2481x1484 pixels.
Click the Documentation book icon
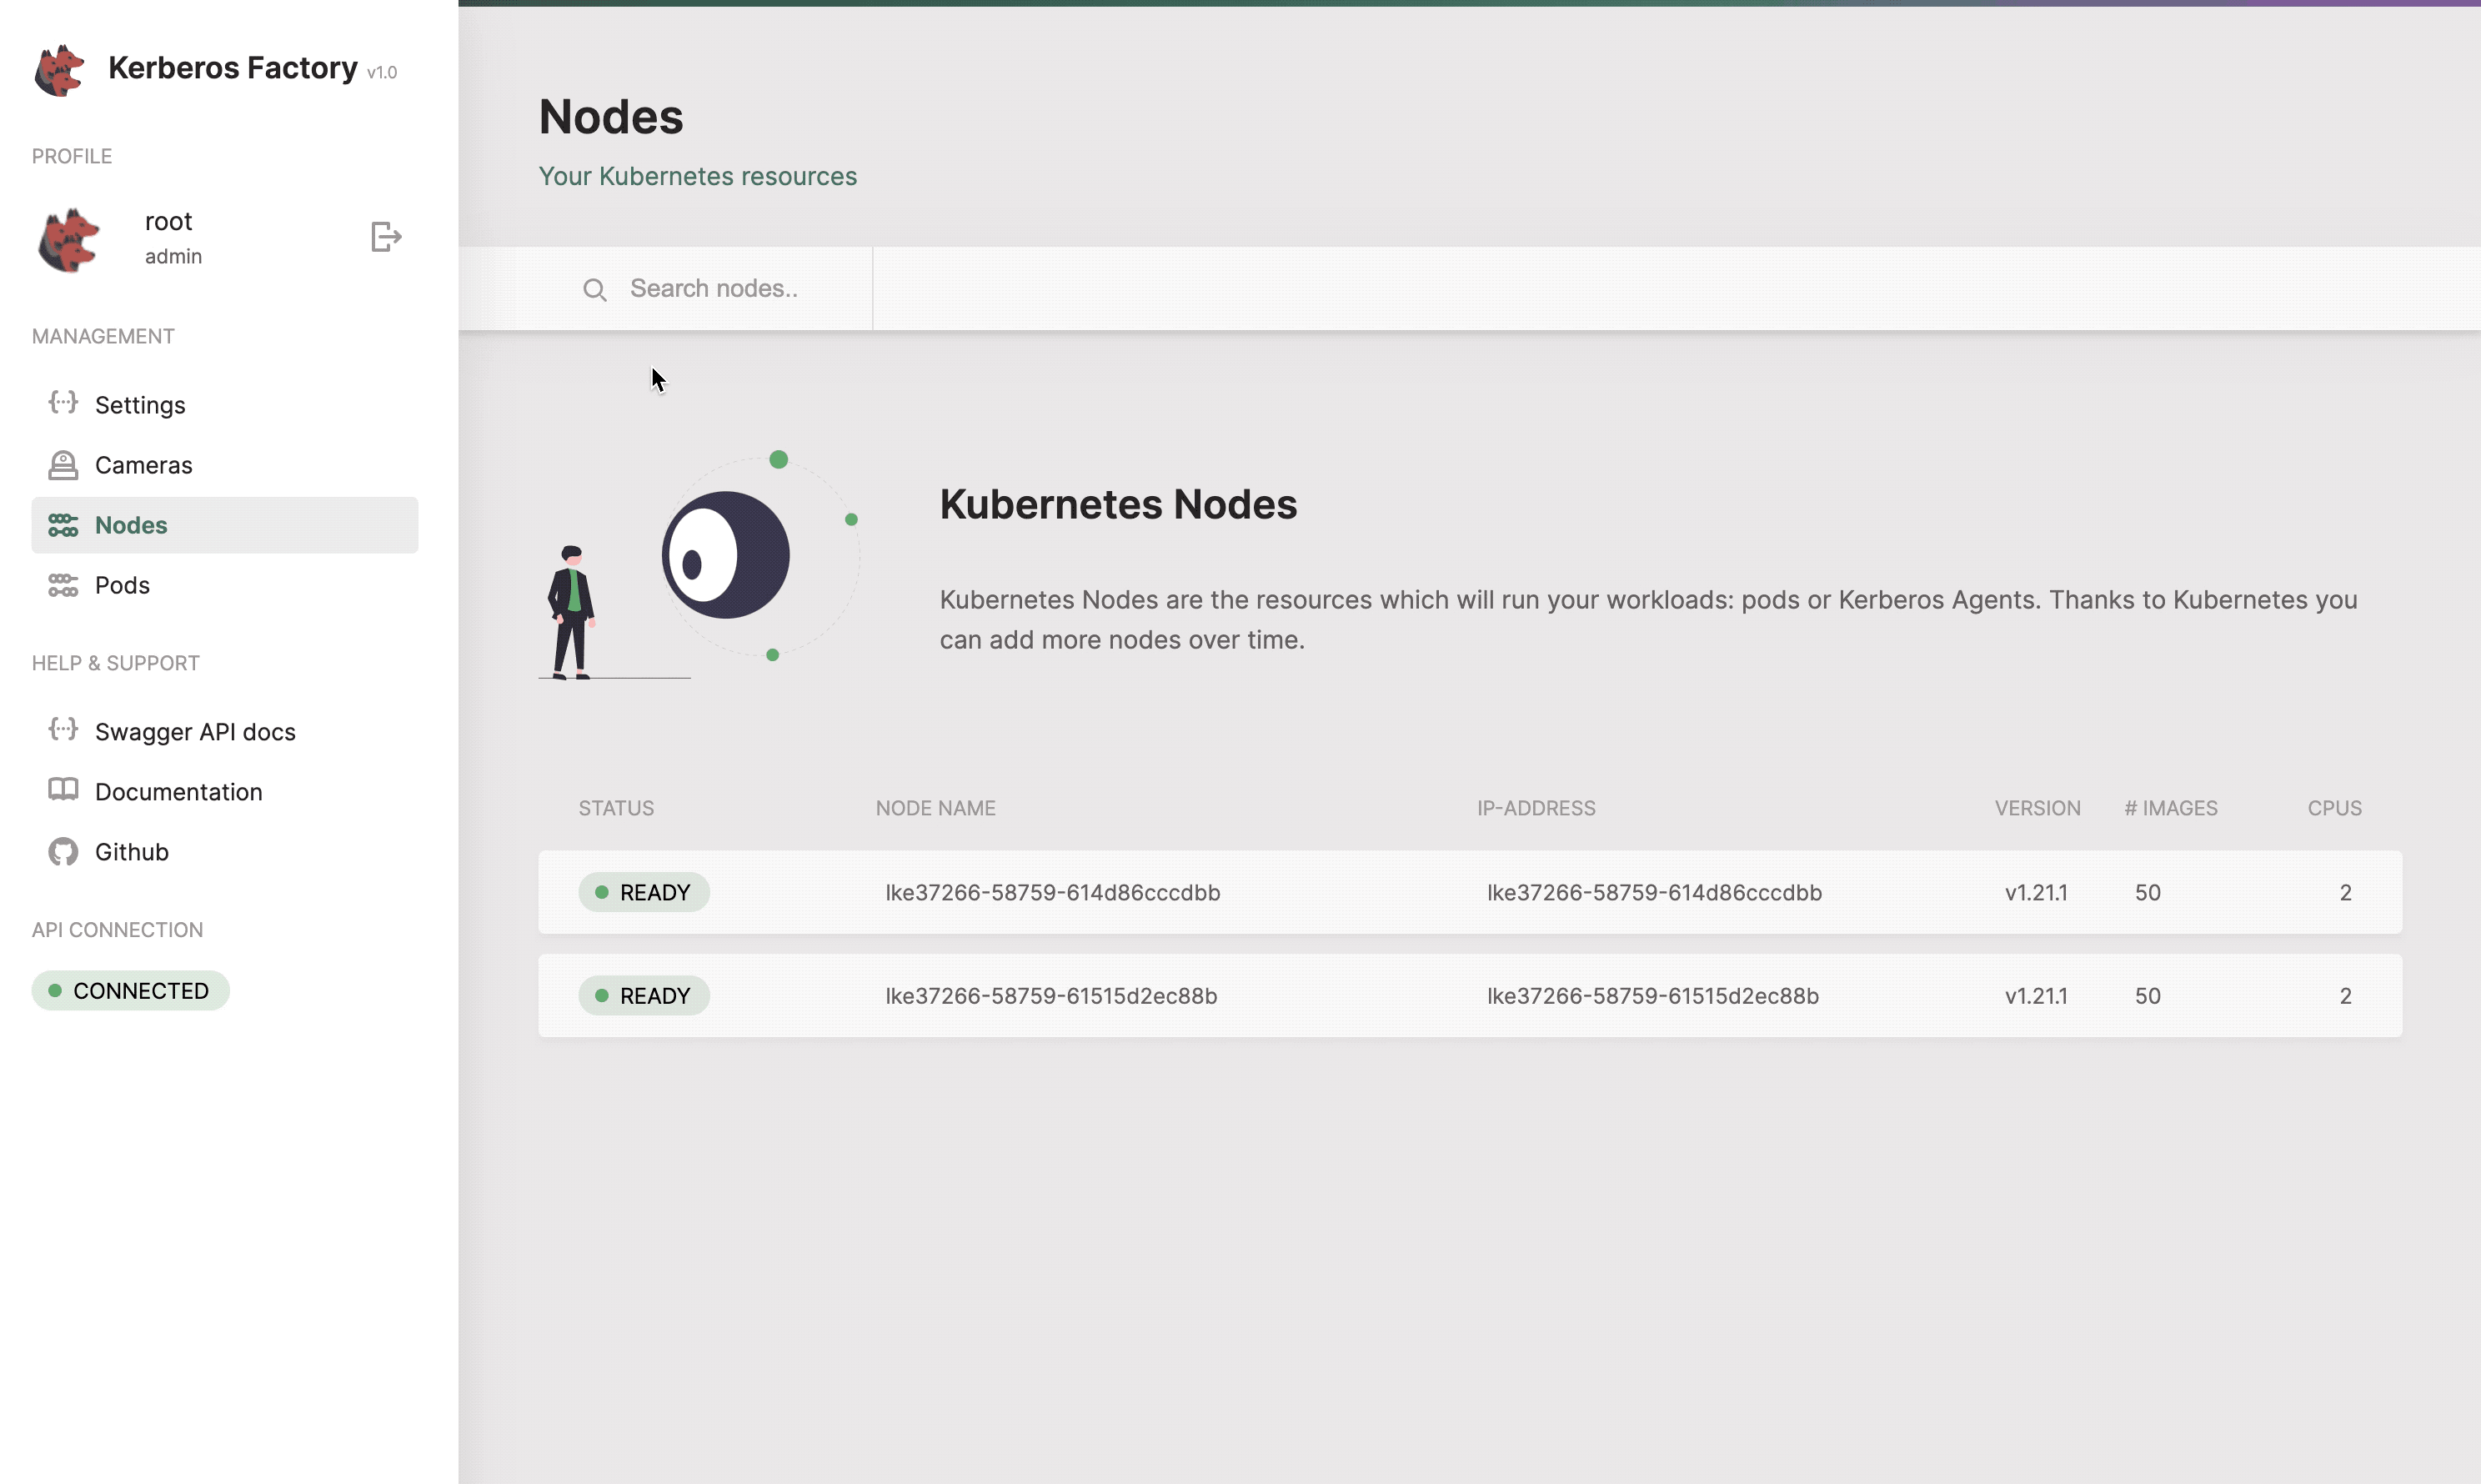tap(63, 790)
